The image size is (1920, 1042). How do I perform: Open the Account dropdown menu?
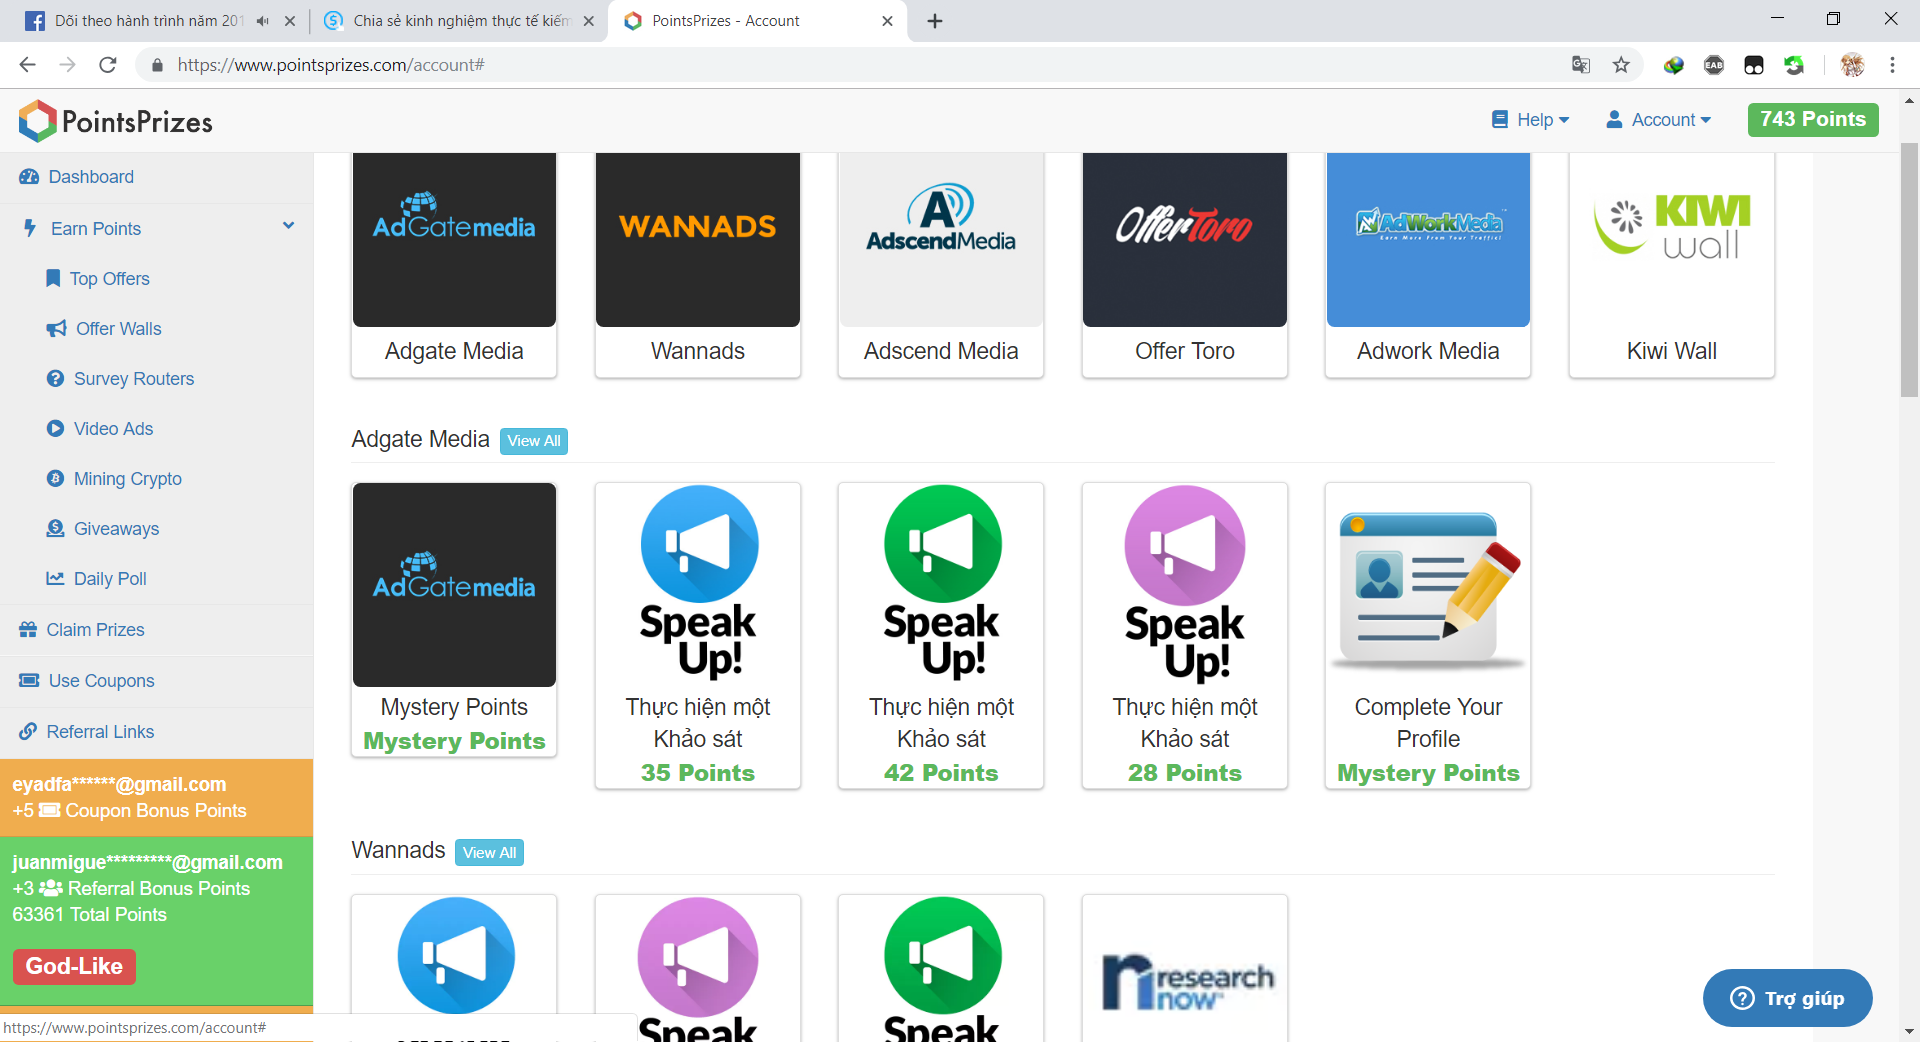click(1658, 120)
